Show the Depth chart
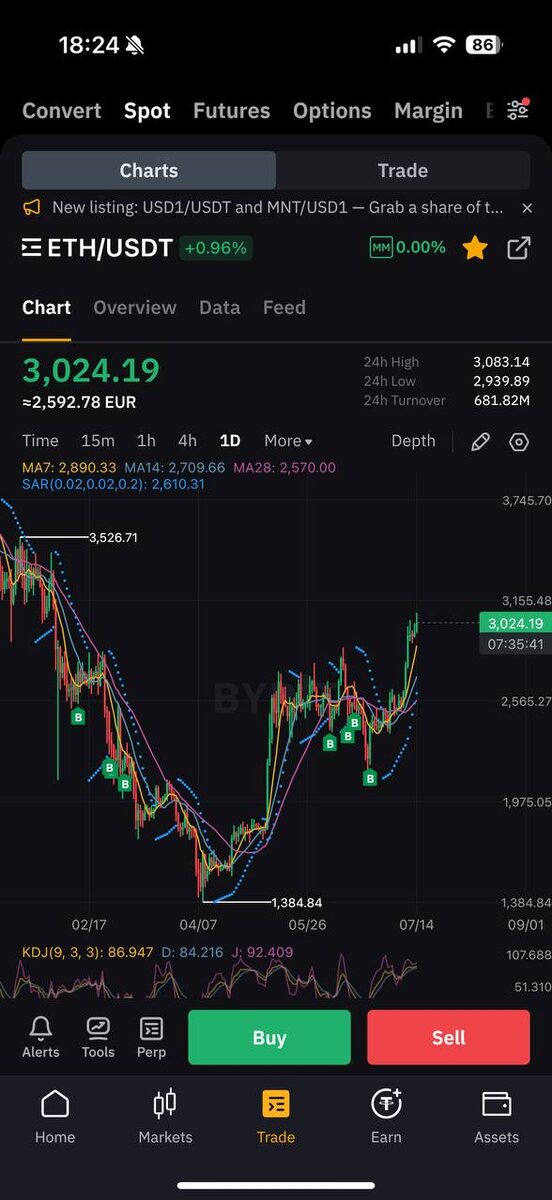This screenshot has height=1200, width=552. click(413, 441)
